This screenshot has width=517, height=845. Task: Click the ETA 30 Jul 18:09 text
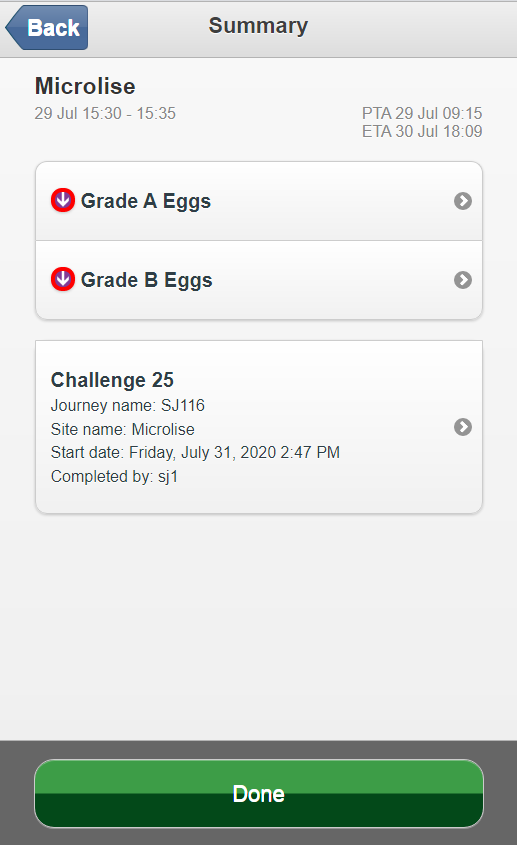[x=422, y=131]
